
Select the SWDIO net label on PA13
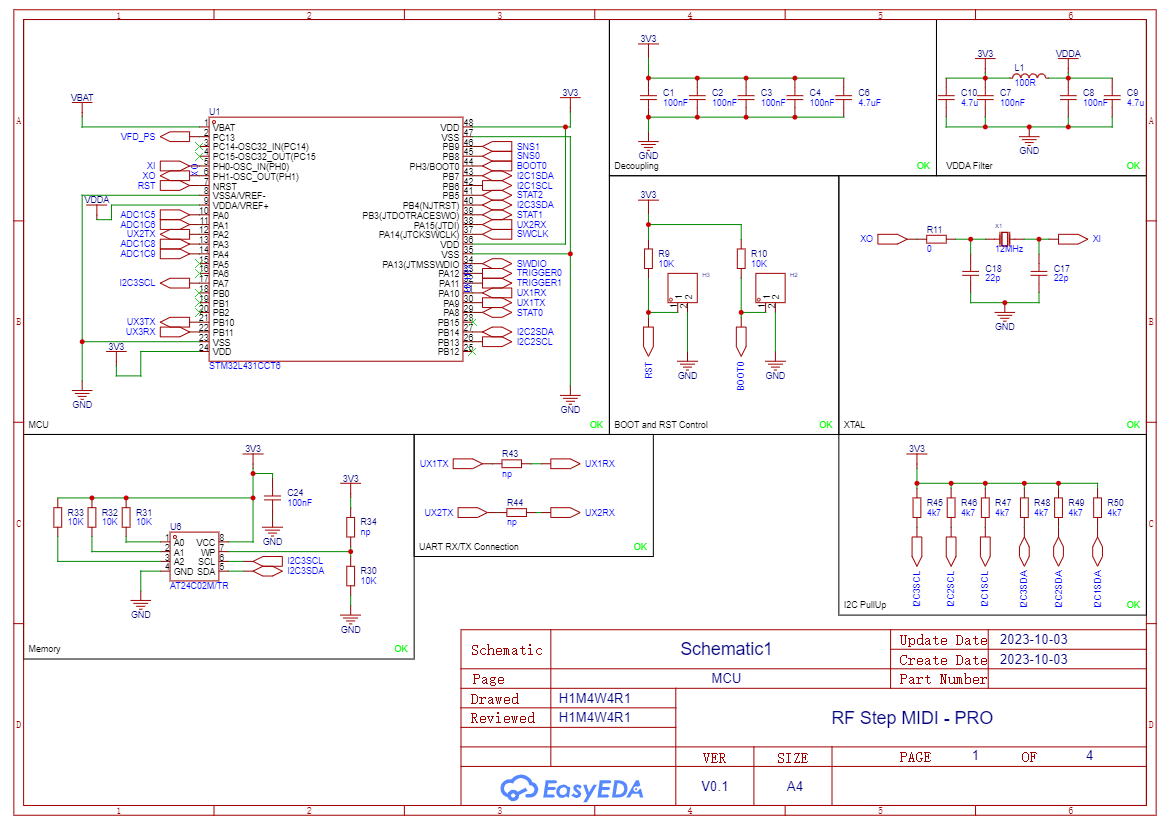tap(531, 263)
